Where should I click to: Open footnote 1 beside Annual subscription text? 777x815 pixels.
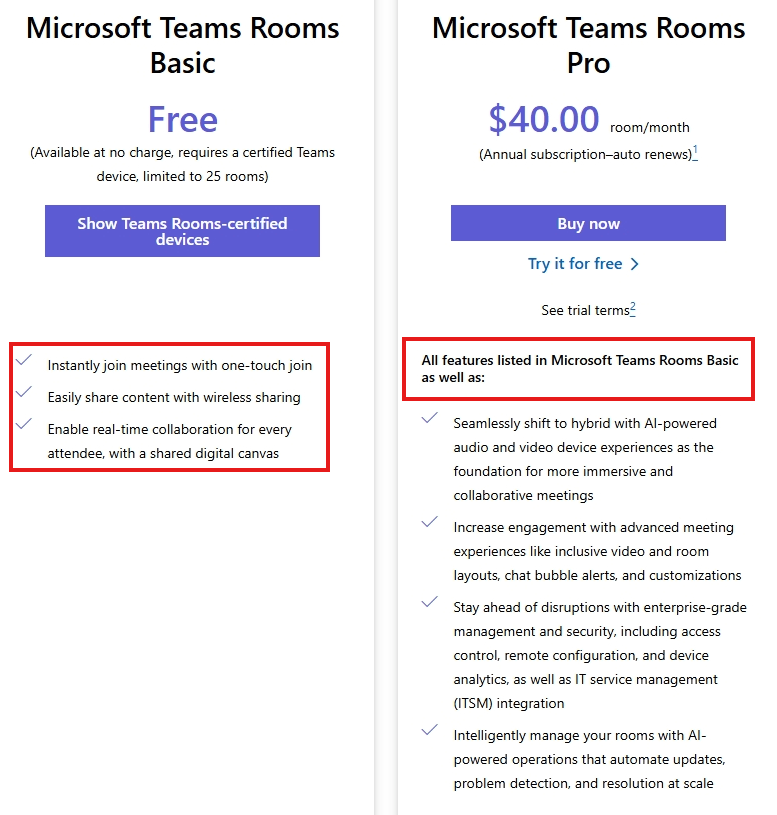coord(695,152)
